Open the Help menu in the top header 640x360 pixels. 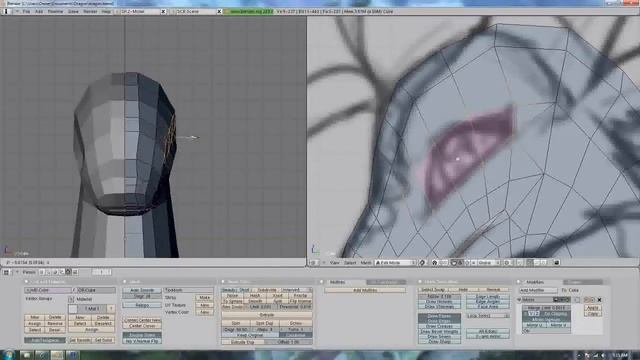pyautogui.click(x=106, y=11)
